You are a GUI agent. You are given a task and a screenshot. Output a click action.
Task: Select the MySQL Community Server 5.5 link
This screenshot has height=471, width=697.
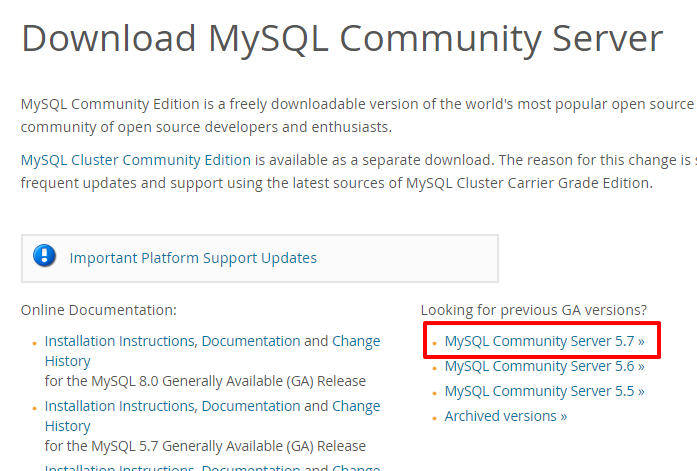point(545,391)
